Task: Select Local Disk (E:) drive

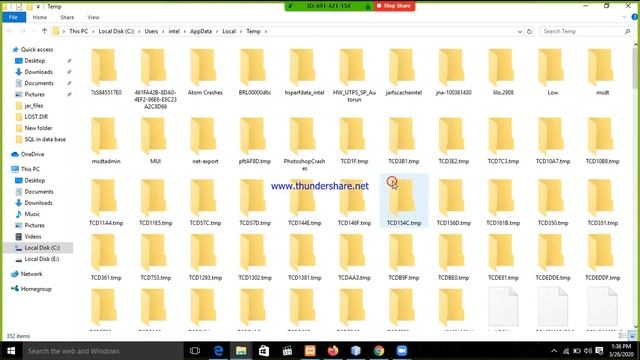Action: pos(41,259)
